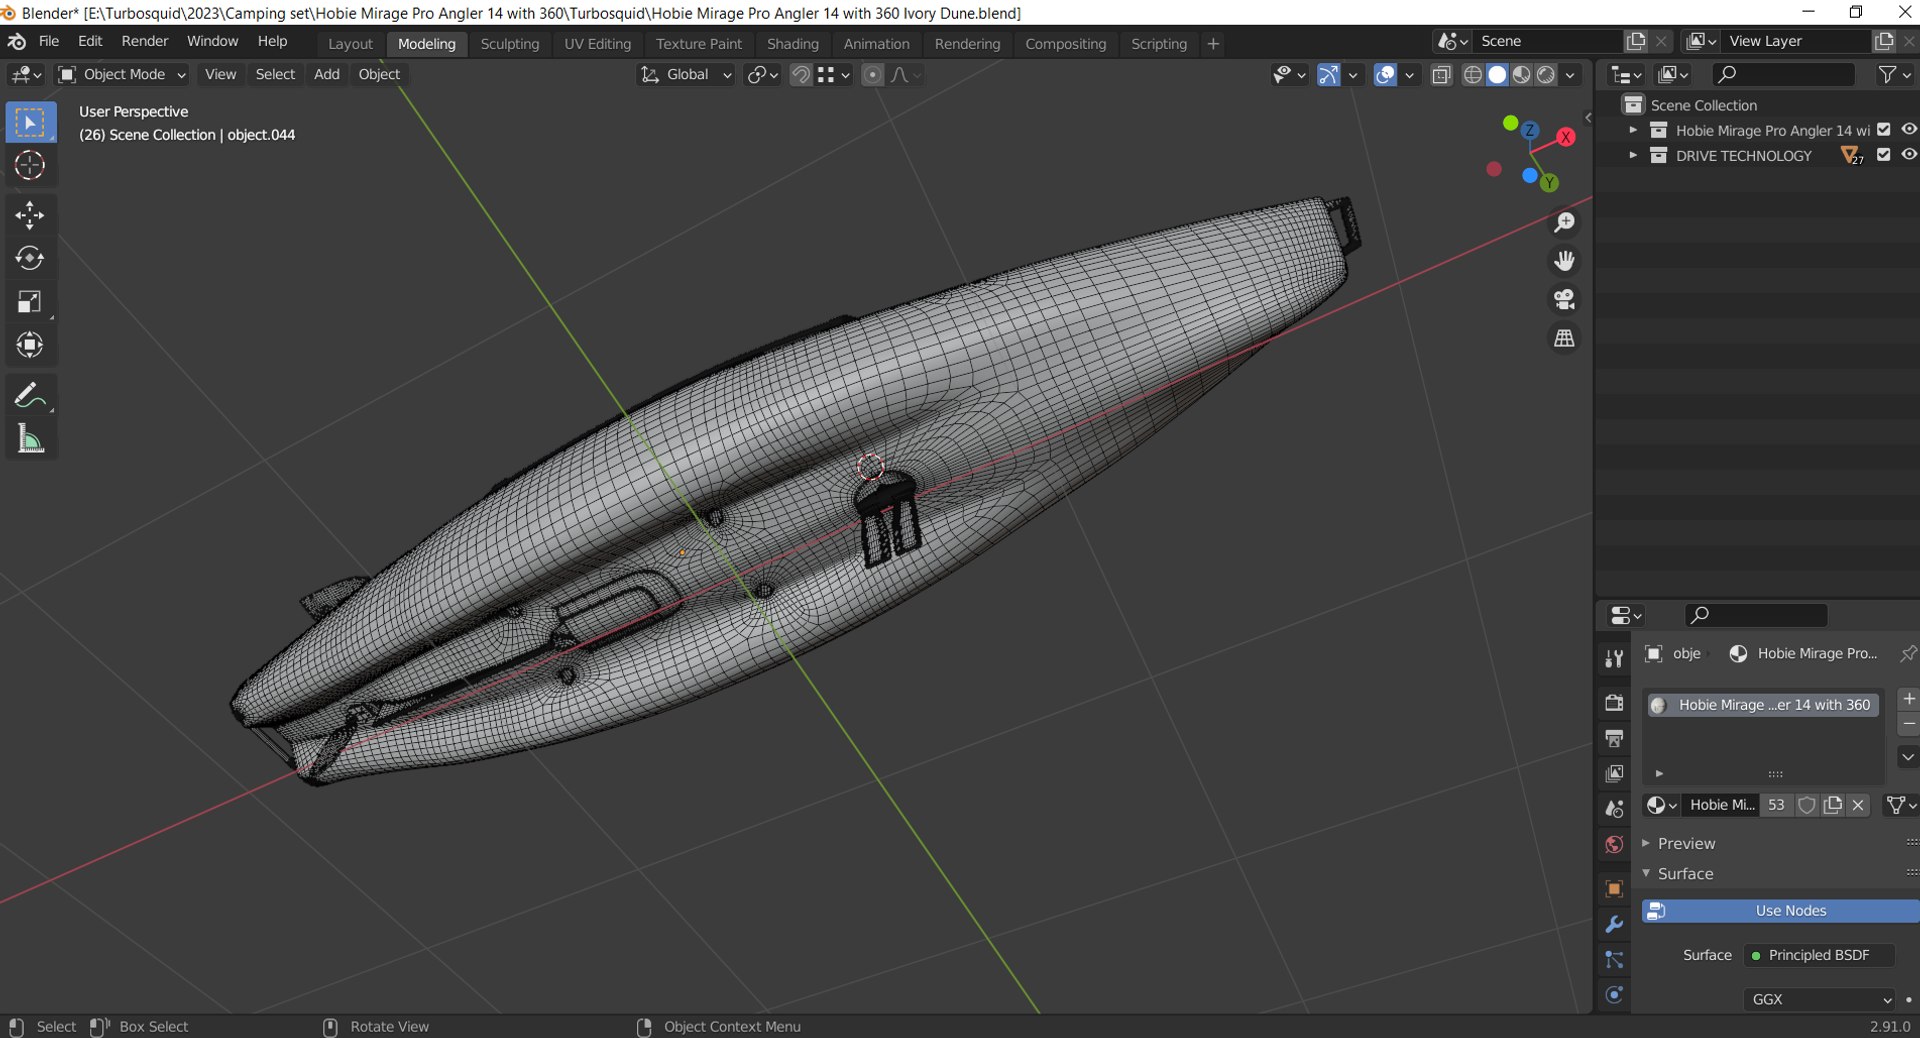Image resolution: width=1920 pixels, height=1038 pixels.
Task: Toggle fake user shield for material
Action: (1807, 805)
